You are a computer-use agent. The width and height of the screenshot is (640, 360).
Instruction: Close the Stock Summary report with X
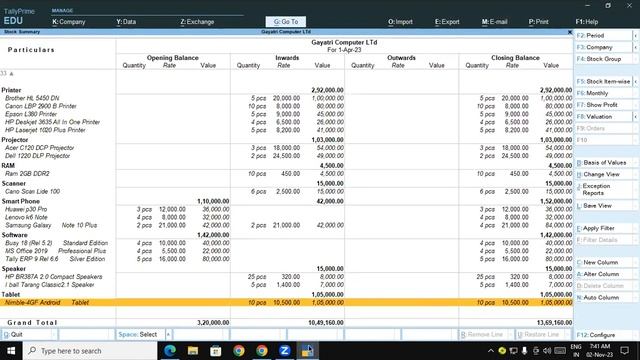point(570,32)
